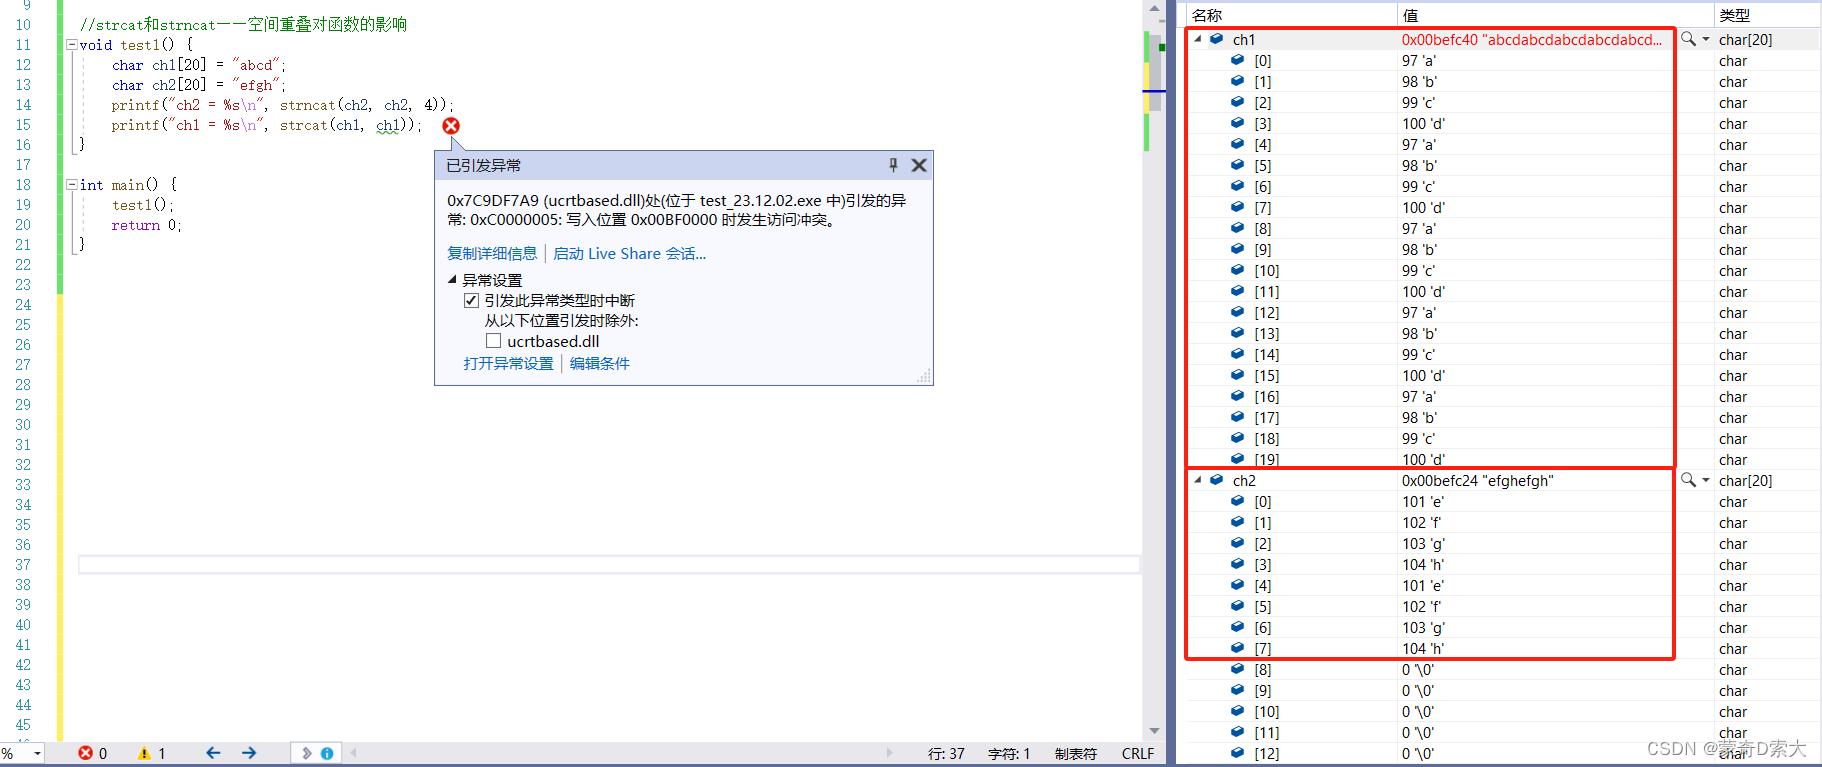Click the code line char ch2[20] = "efgh"
This screenshot has height=767, width=1822.
(x=199, y=85)
